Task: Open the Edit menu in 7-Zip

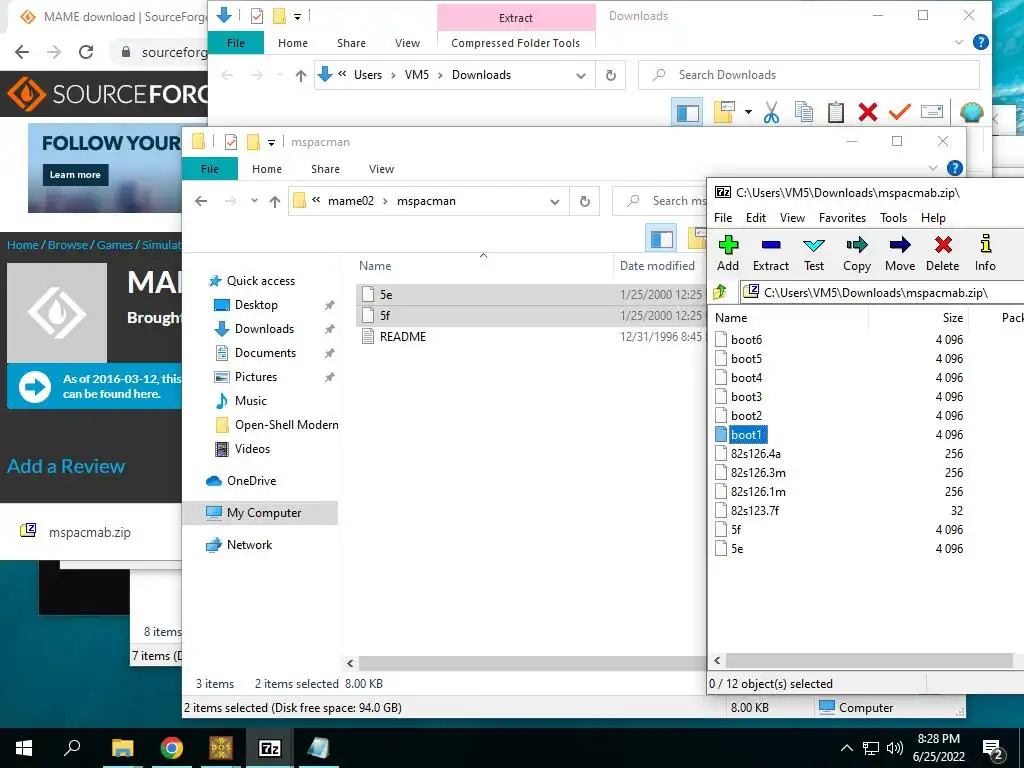Action: point(756,217)
